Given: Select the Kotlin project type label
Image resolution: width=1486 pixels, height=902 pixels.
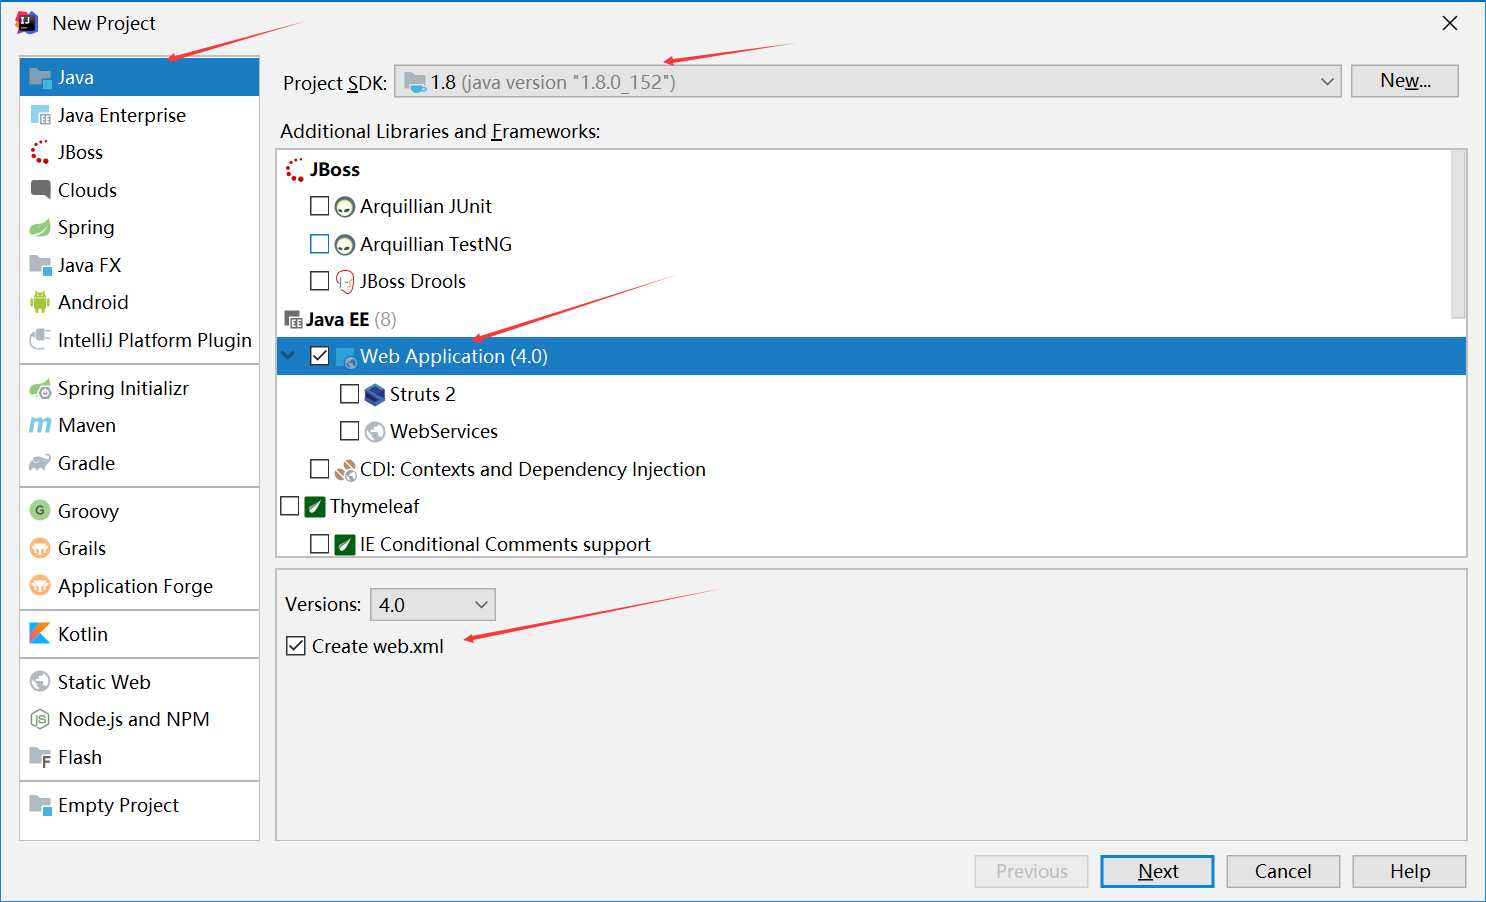Looking at the screenshot, I should (x=83, y=634).
